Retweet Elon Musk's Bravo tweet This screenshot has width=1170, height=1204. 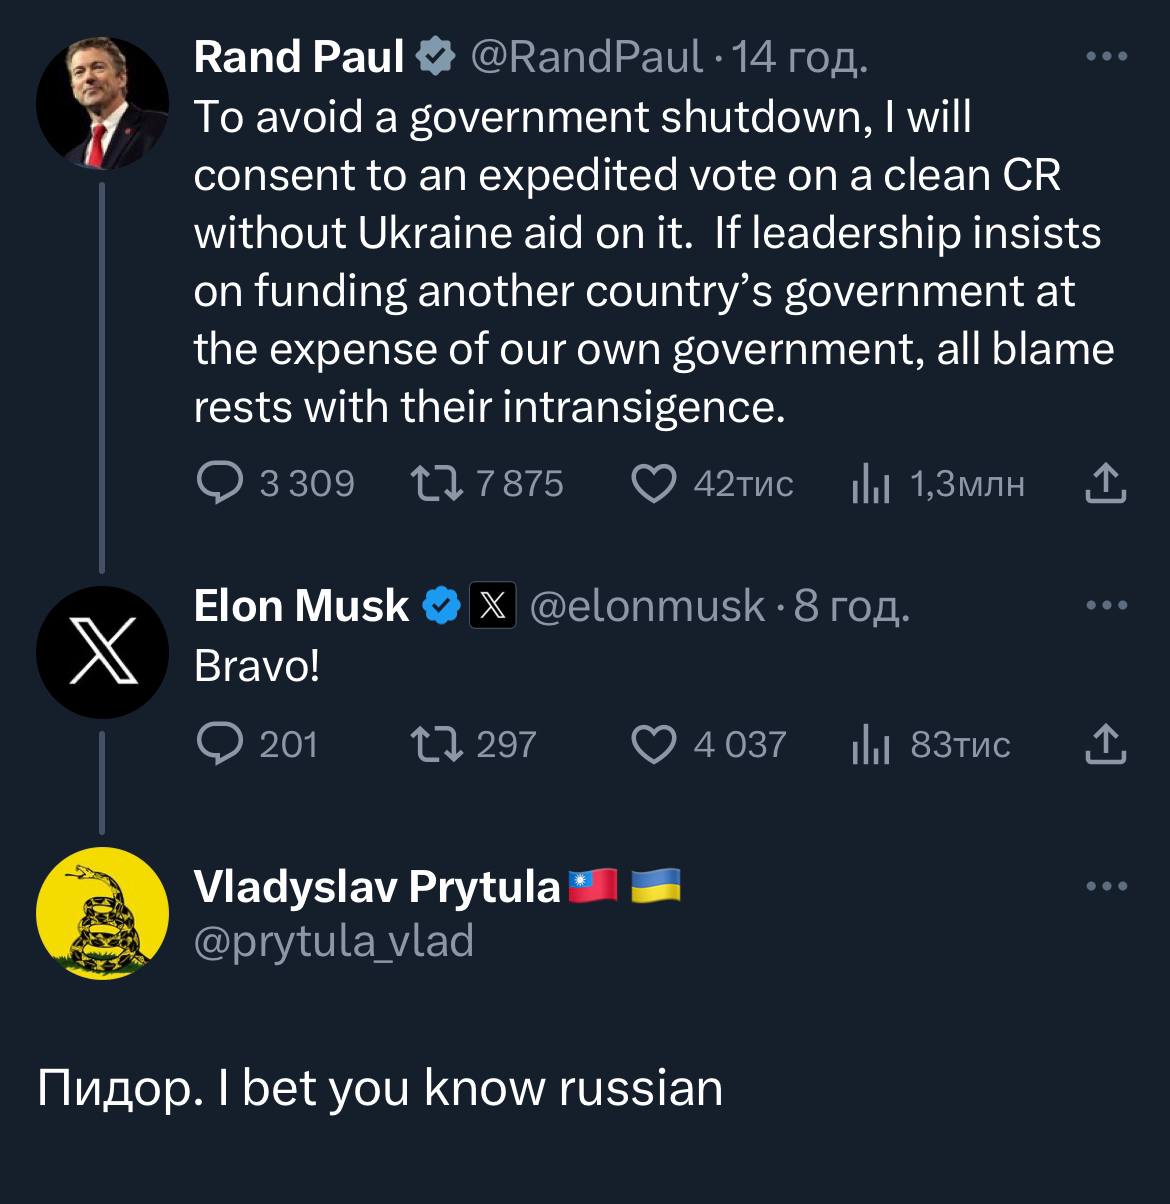click(x=437, y=744)
